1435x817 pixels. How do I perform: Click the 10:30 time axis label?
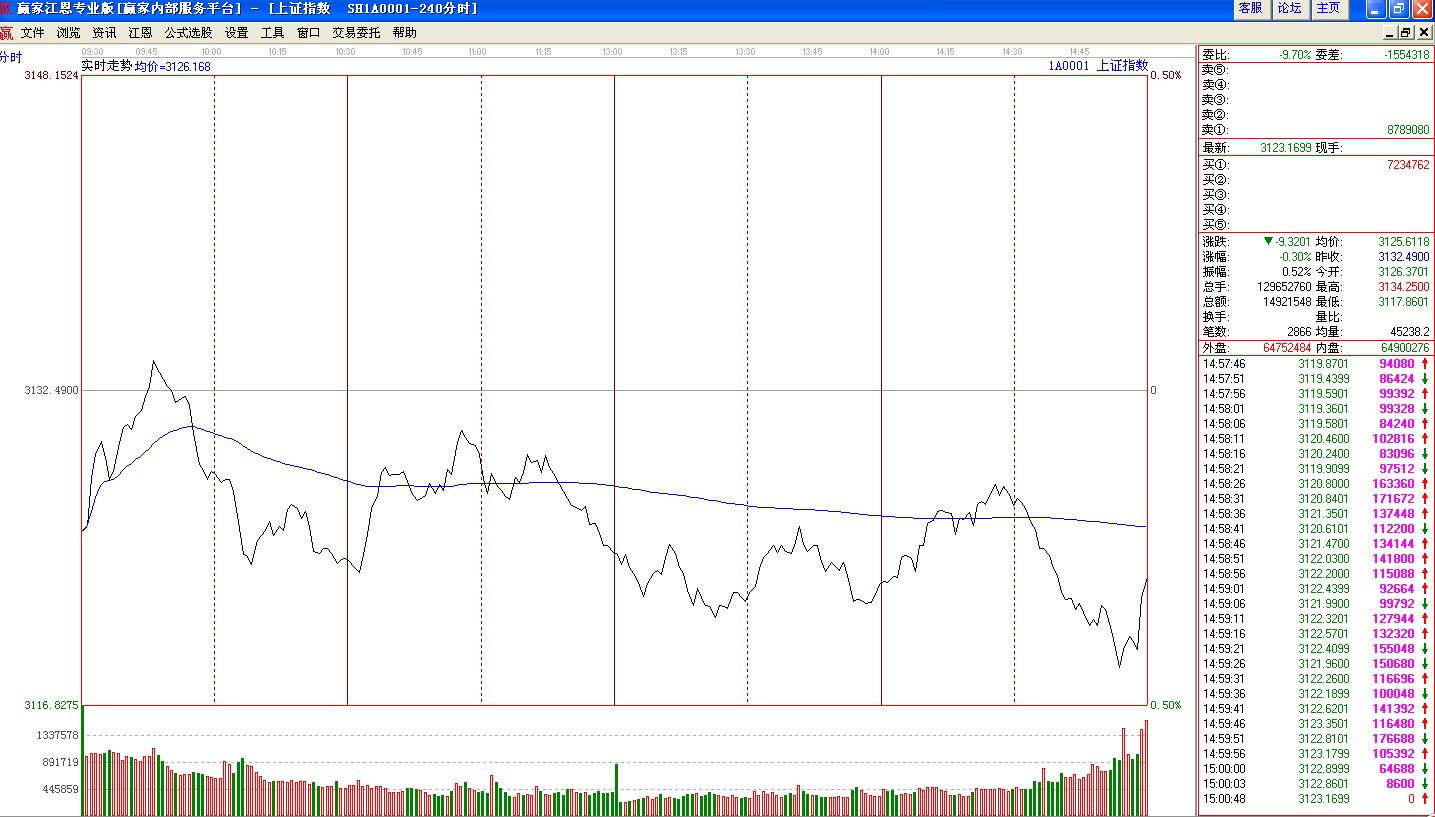pos(344,51)
